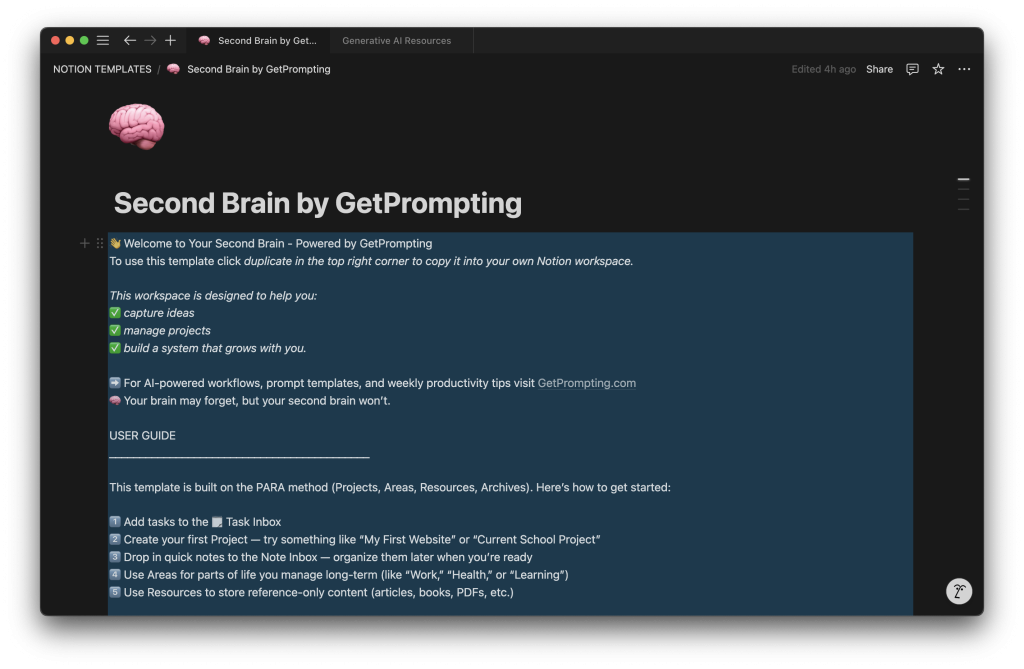Close window with red traffic light
The height and width of the screenshot is (669, 1024).
[x=56, y=41]
